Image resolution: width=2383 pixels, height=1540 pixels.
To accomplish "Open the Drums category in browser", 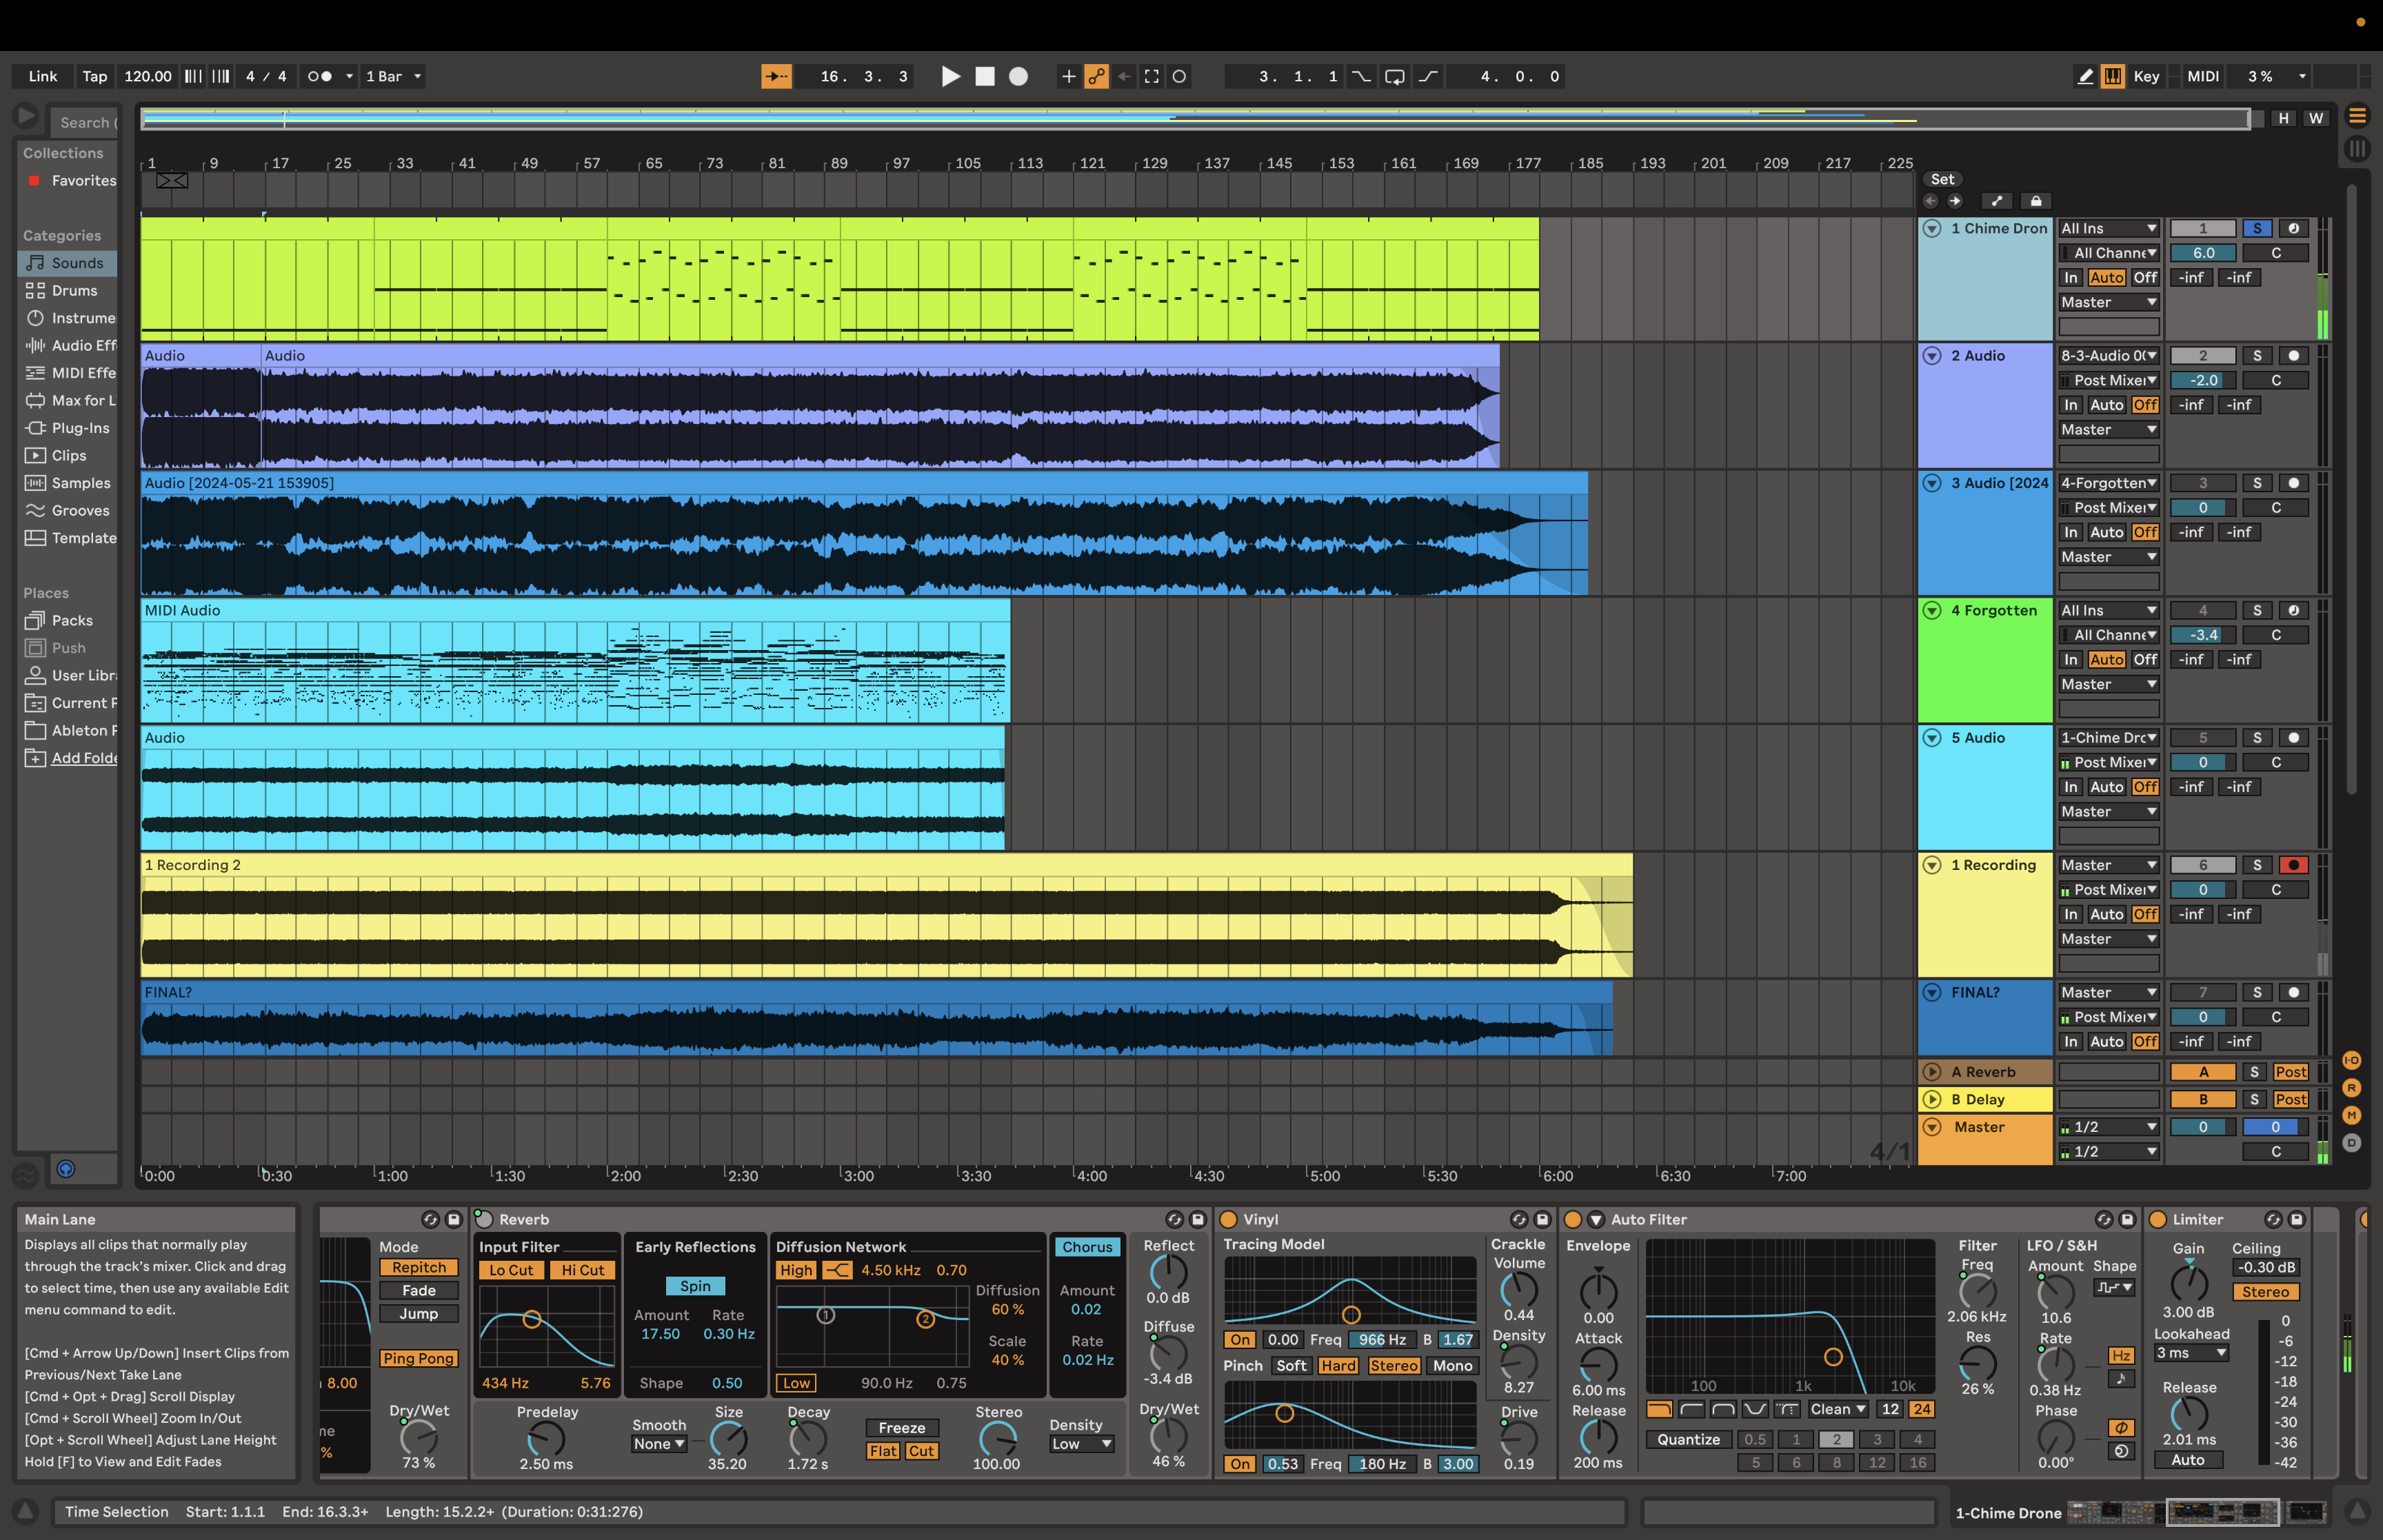I will (x=67, y=290).
